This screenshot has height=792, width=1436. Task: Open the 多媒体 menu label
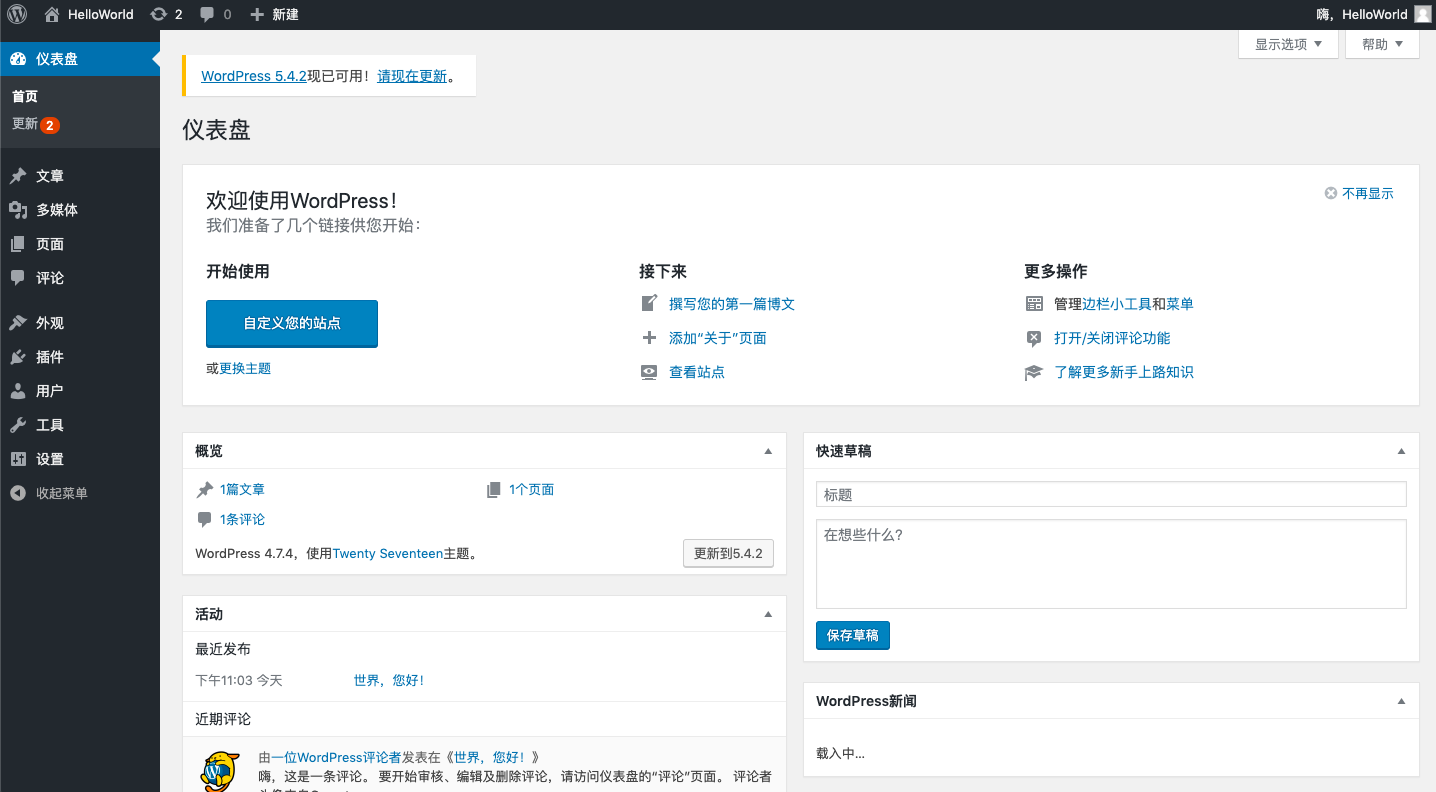click(x=57, y=210)
